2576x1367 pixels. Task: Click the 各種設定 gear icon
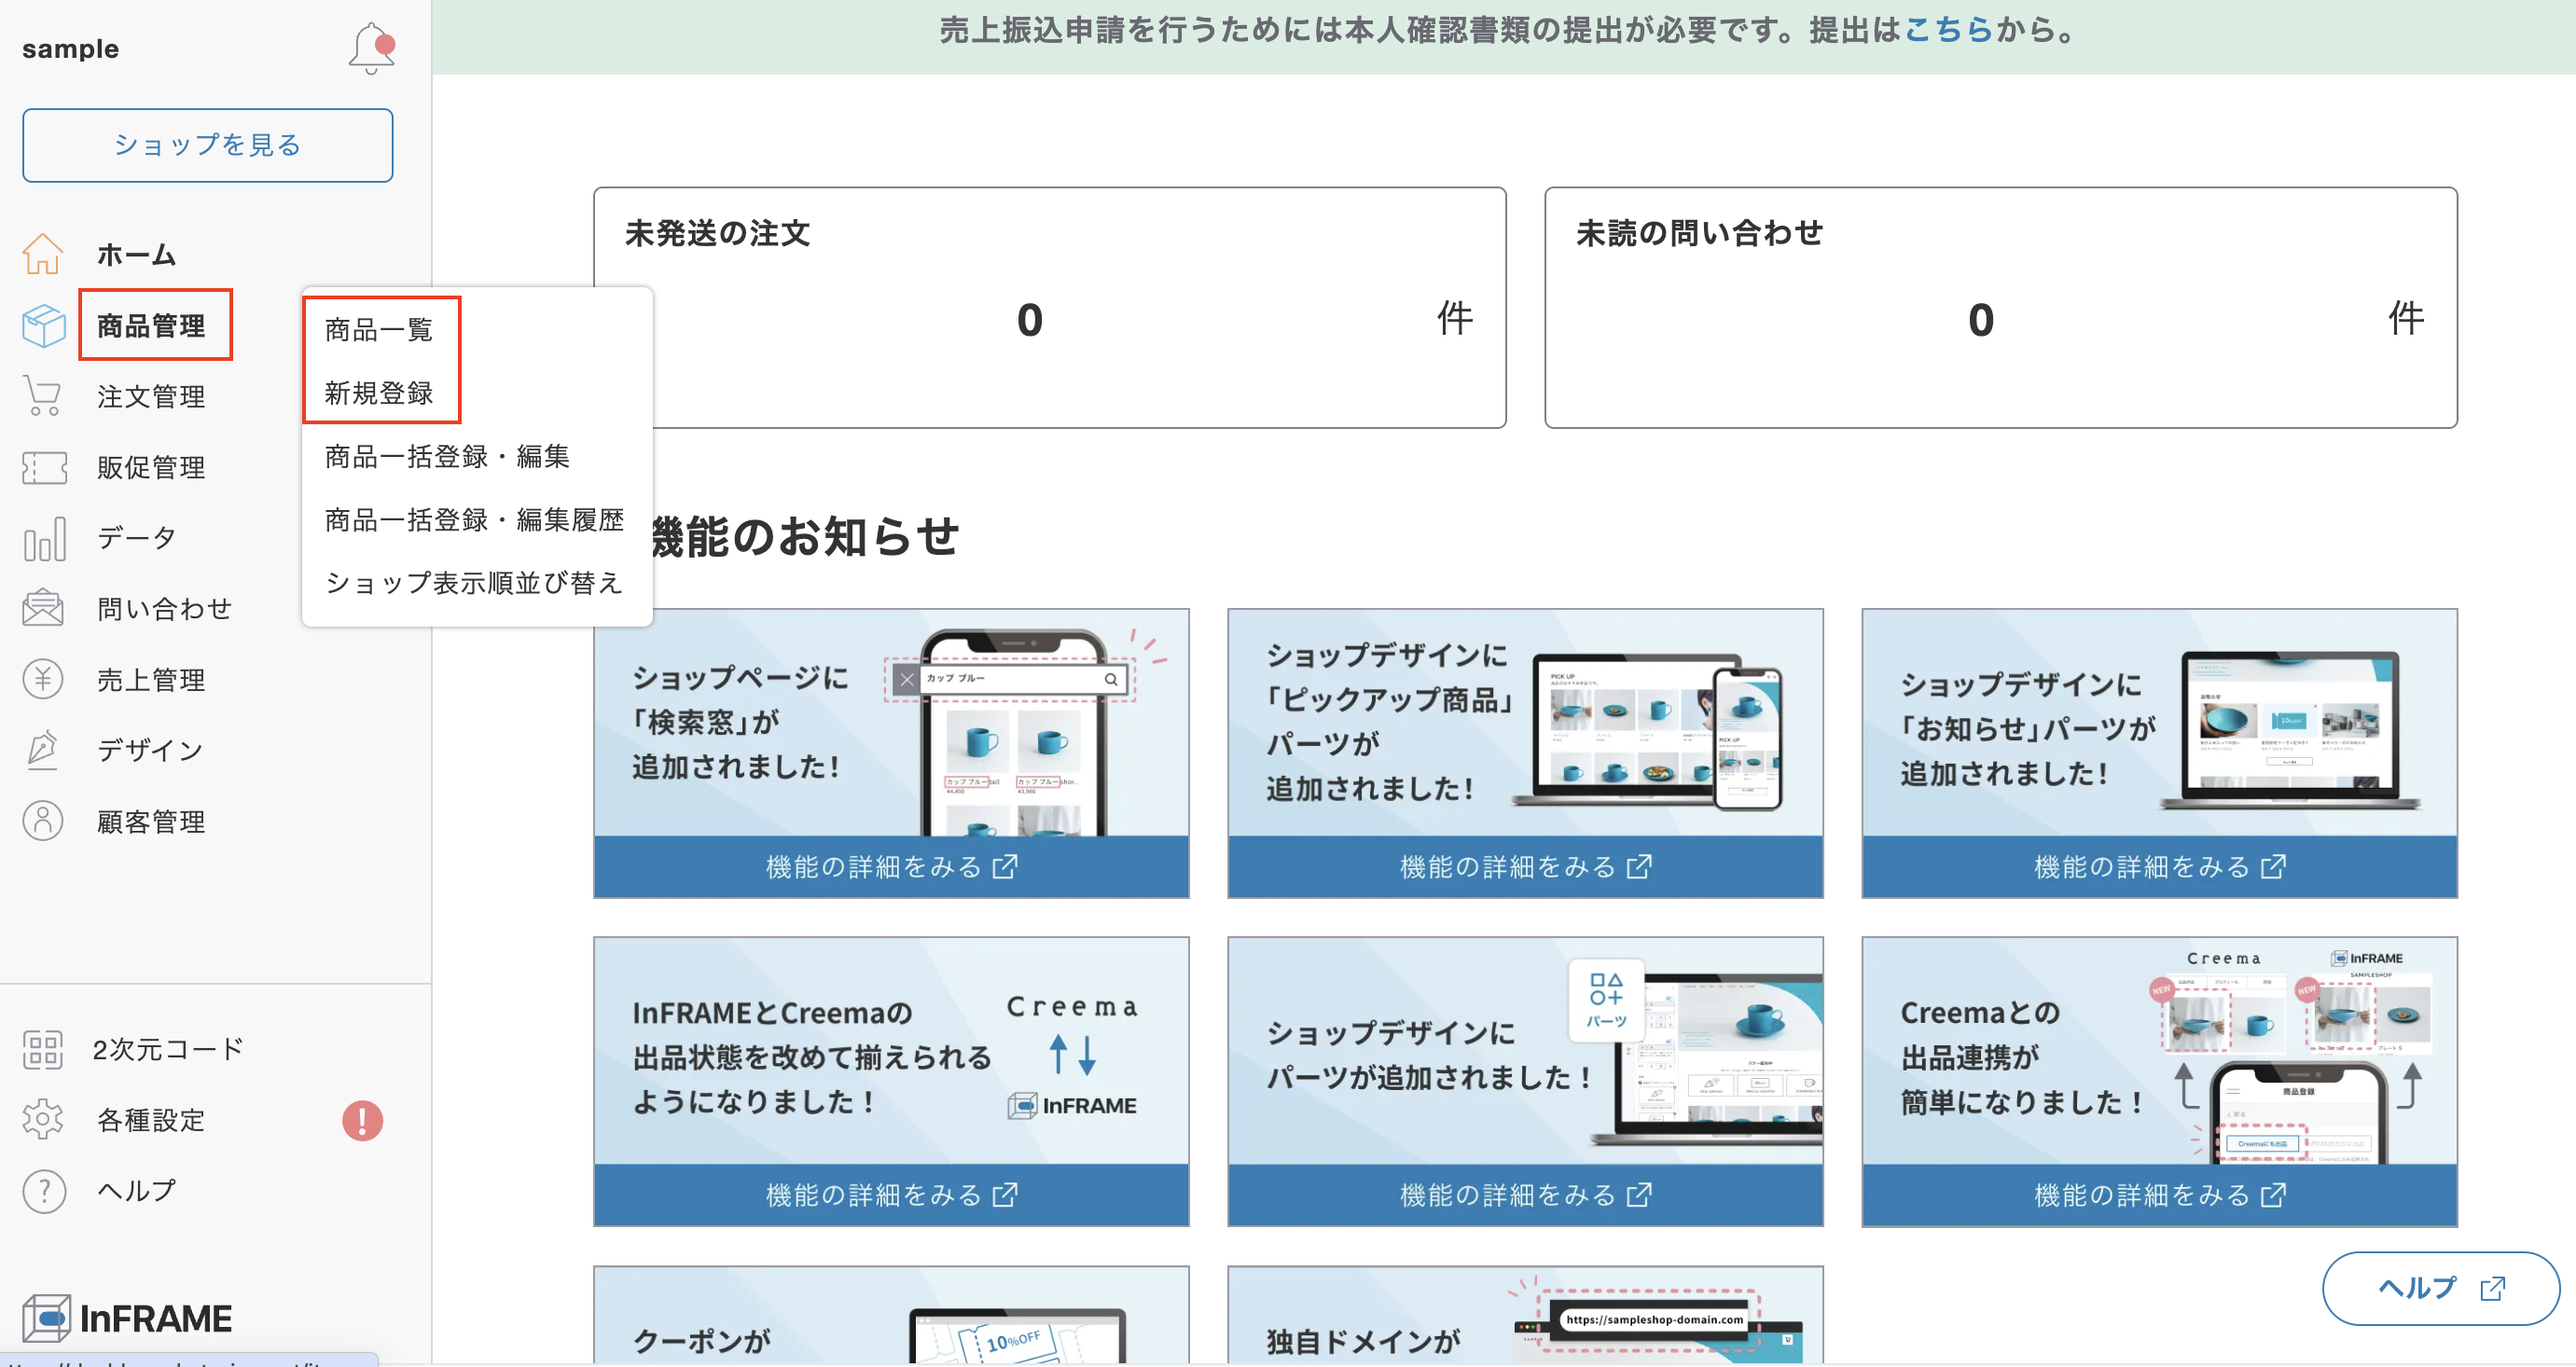pyautogui.click(x=43, y=1120)
